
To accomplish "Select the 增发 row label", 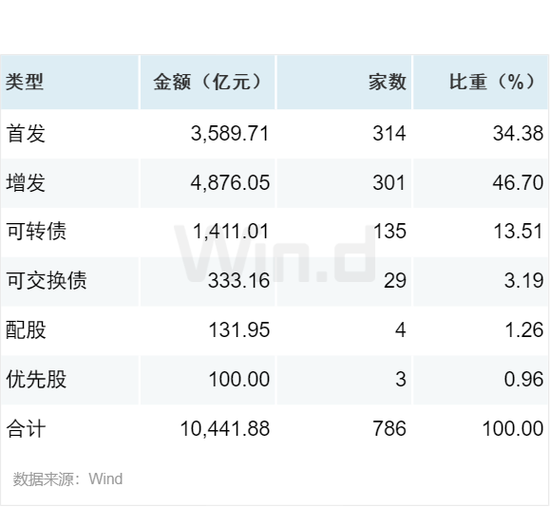I will [x=26, y=183].
